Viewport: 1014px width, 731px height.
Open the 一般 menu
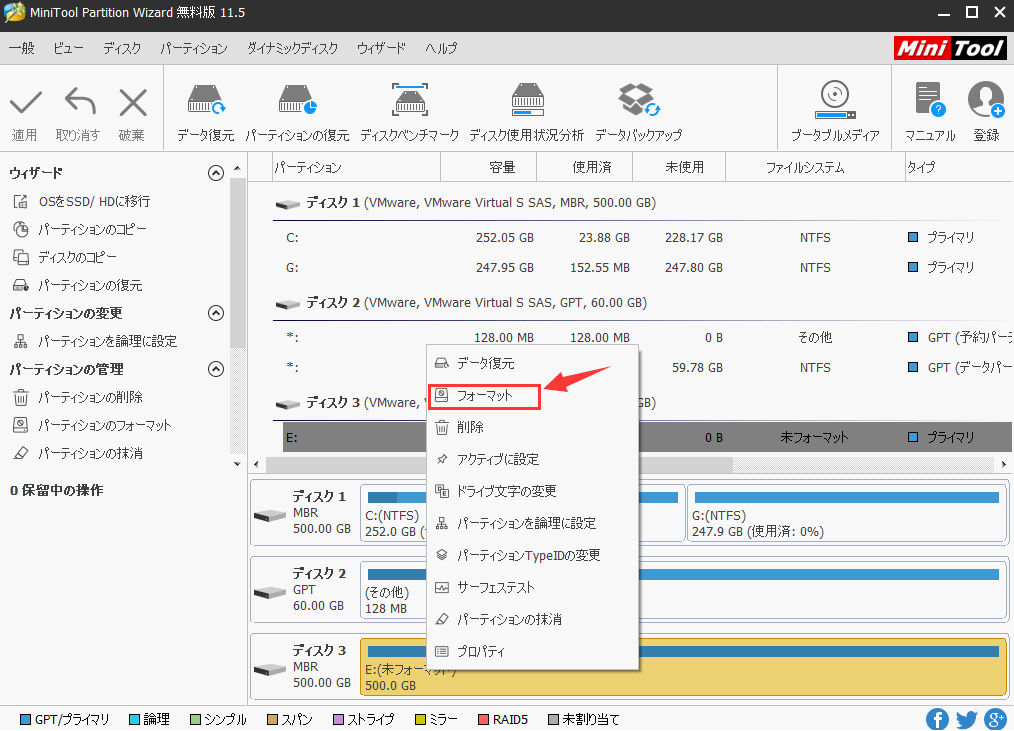pyautogui.click(x=22, y=48)
